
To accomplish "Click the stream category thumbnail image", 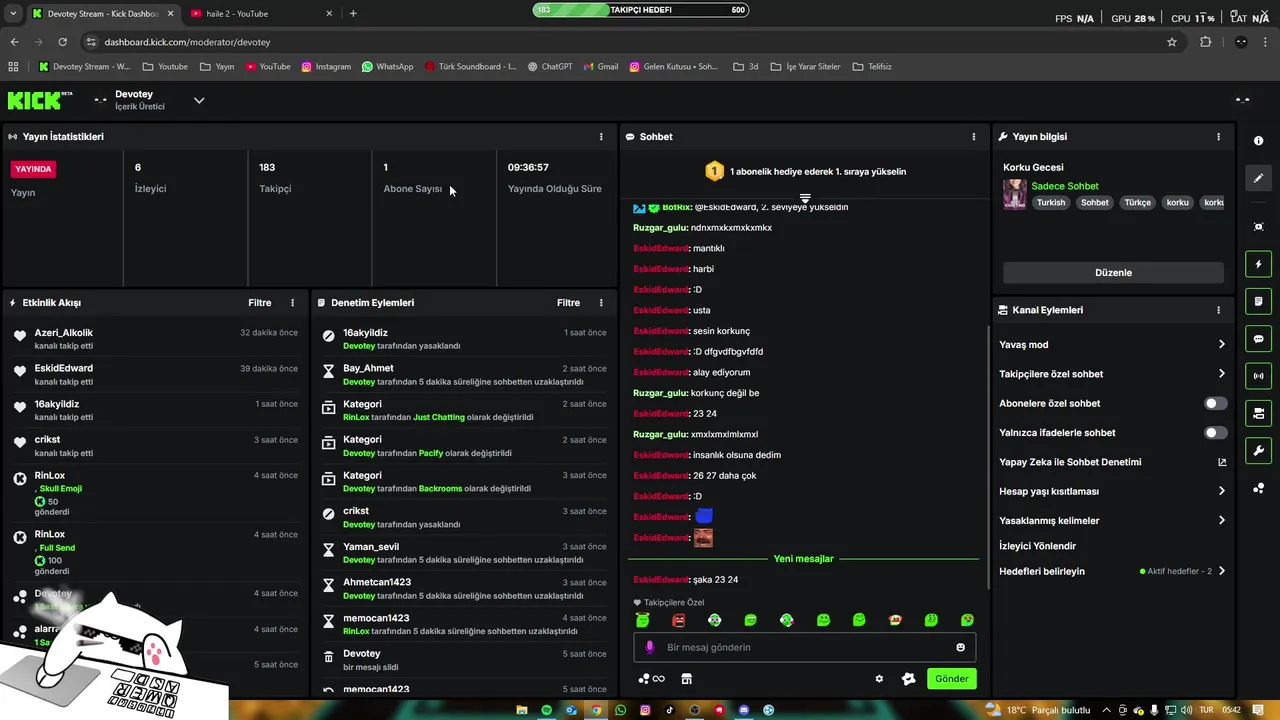I will click(1015, 194).
